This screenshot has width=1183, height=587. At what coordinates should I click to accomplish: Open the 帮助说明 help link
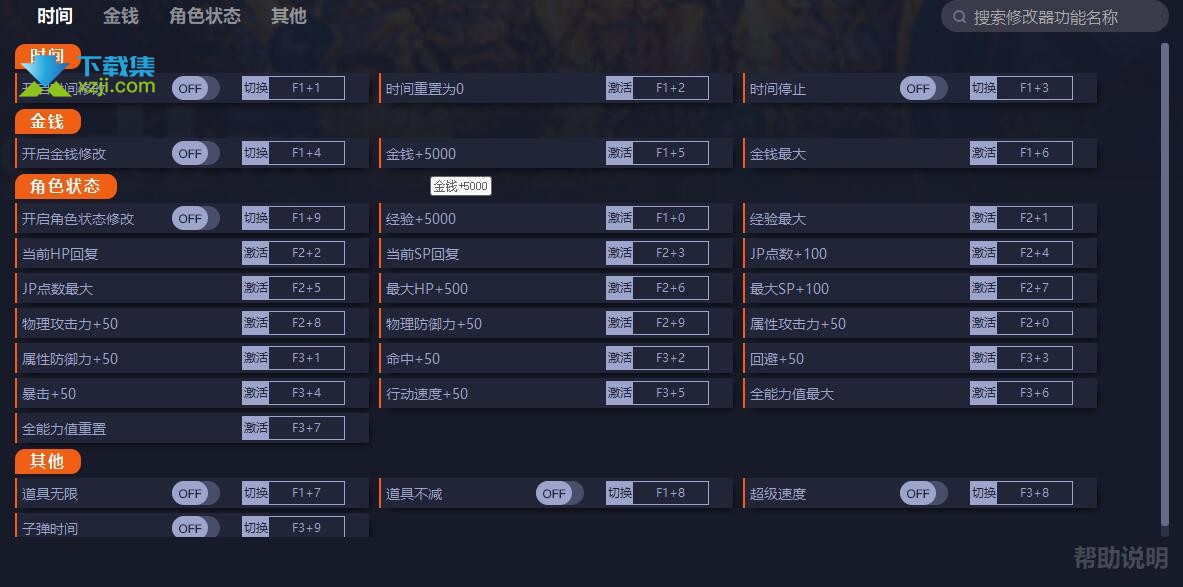click(1120, 558)
